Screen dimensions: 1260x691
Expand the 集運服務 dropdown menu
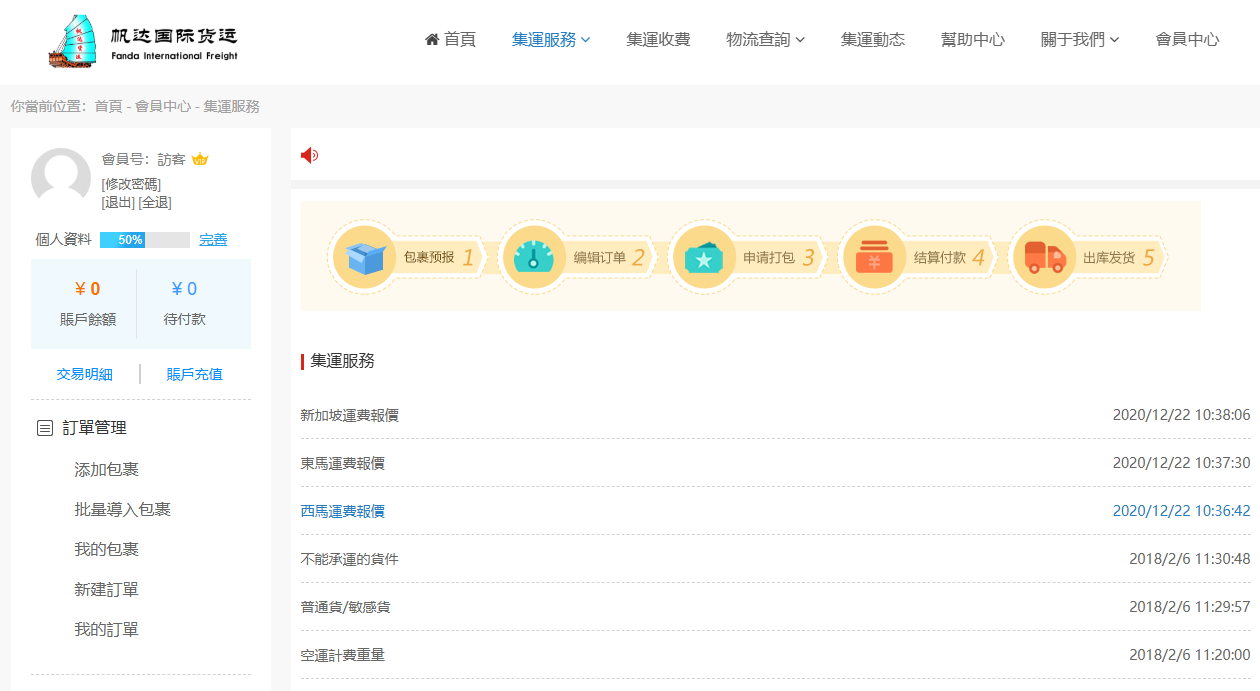[x=551, y=40]
